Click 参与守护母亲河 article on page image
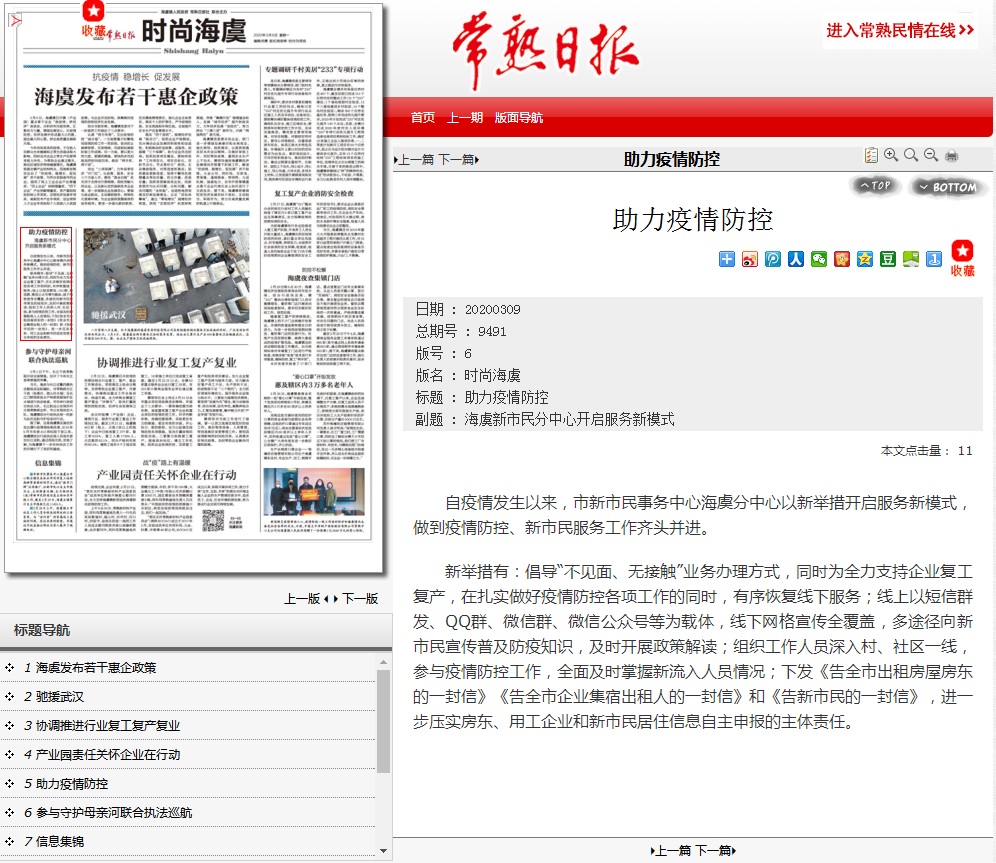This screenshot has width=996, height=863. 48,399
